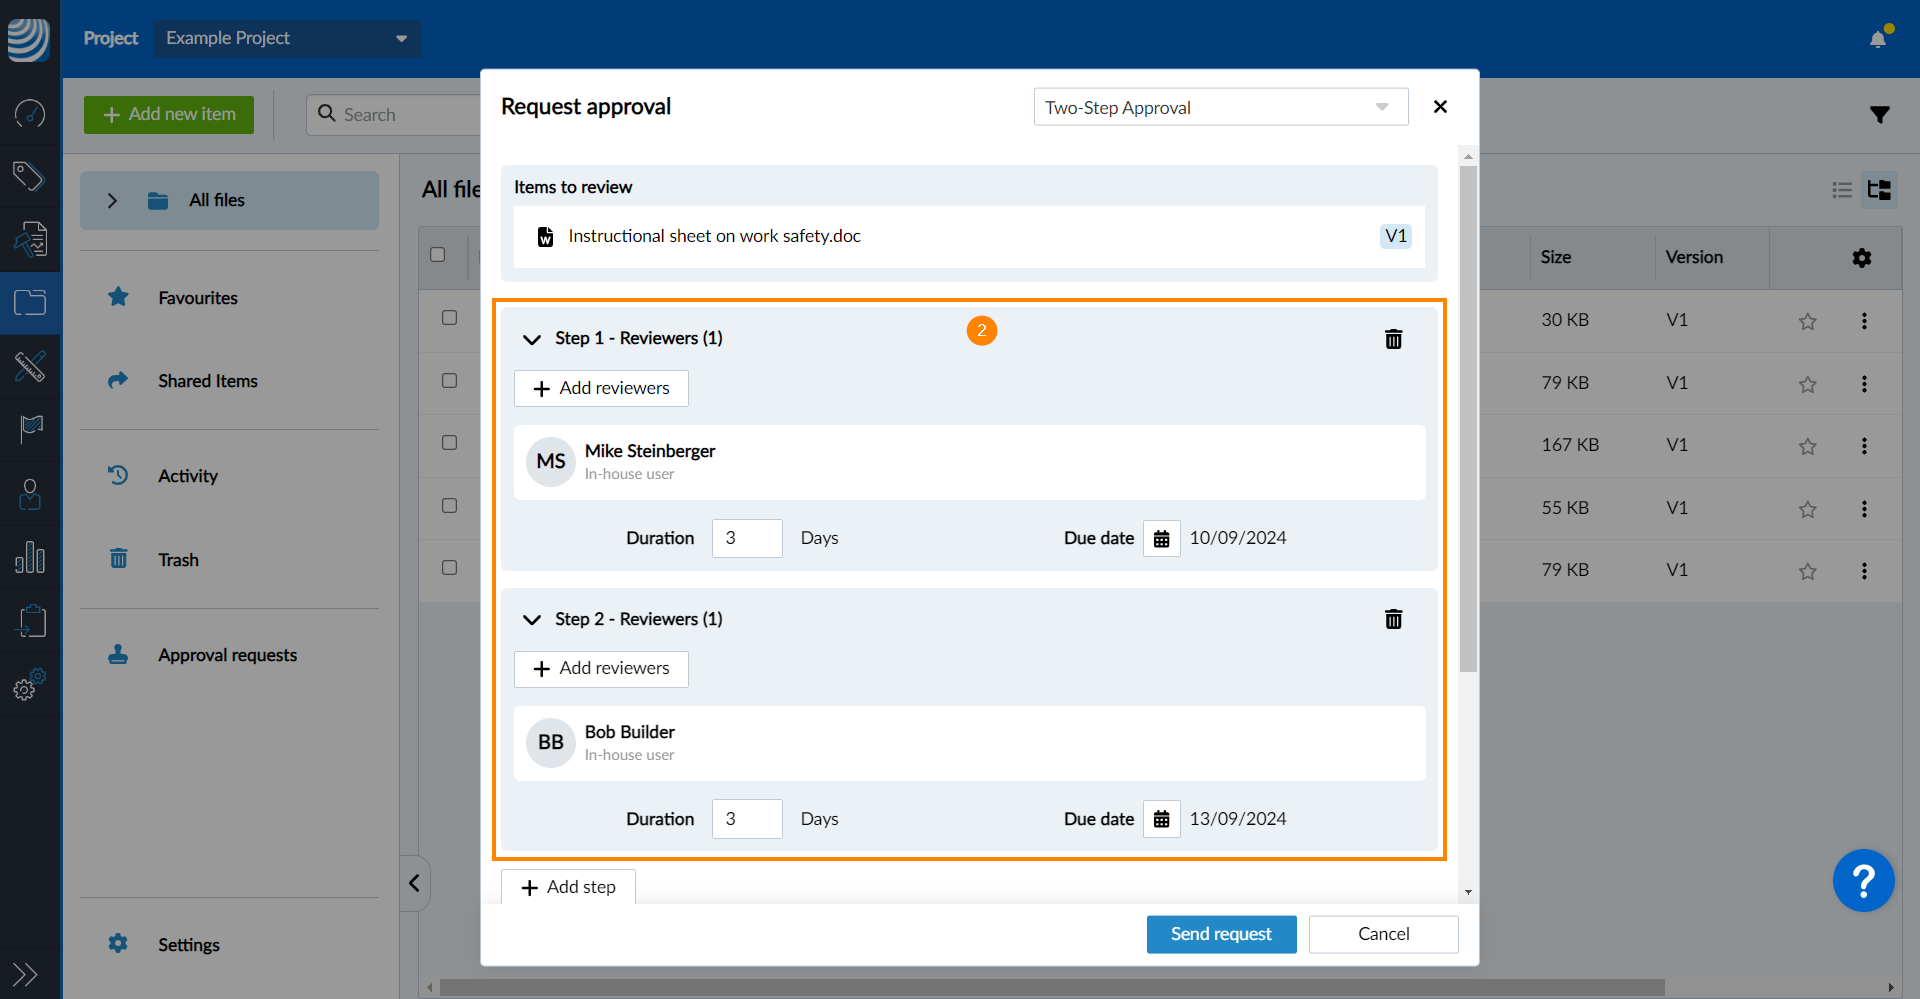This screenshot has width=1920, height=999.
Task: Check the last file row checkbox
Action: 450,568
